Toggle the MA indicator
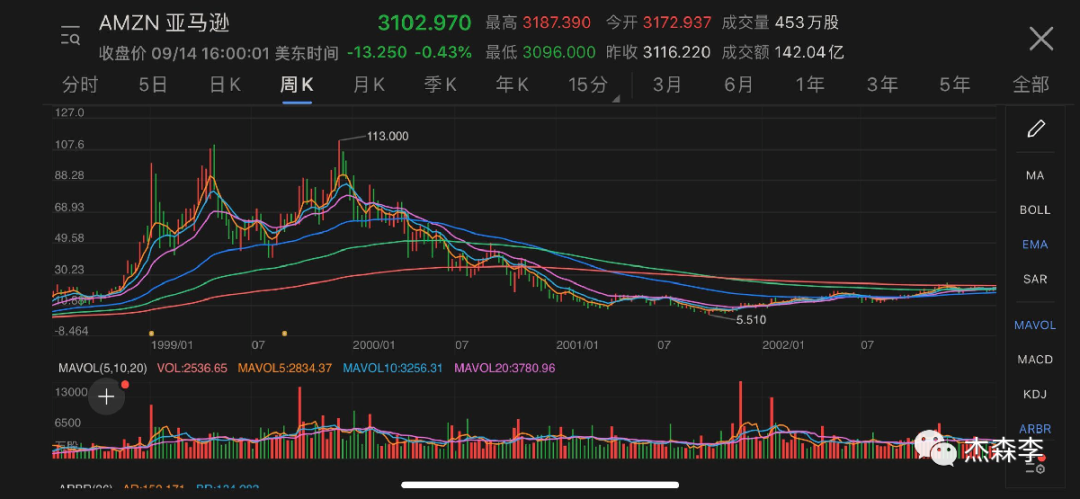Image resolution: width=1080 pixels, height=499 pixels. pyautogui.click(x=1035, y=176)
